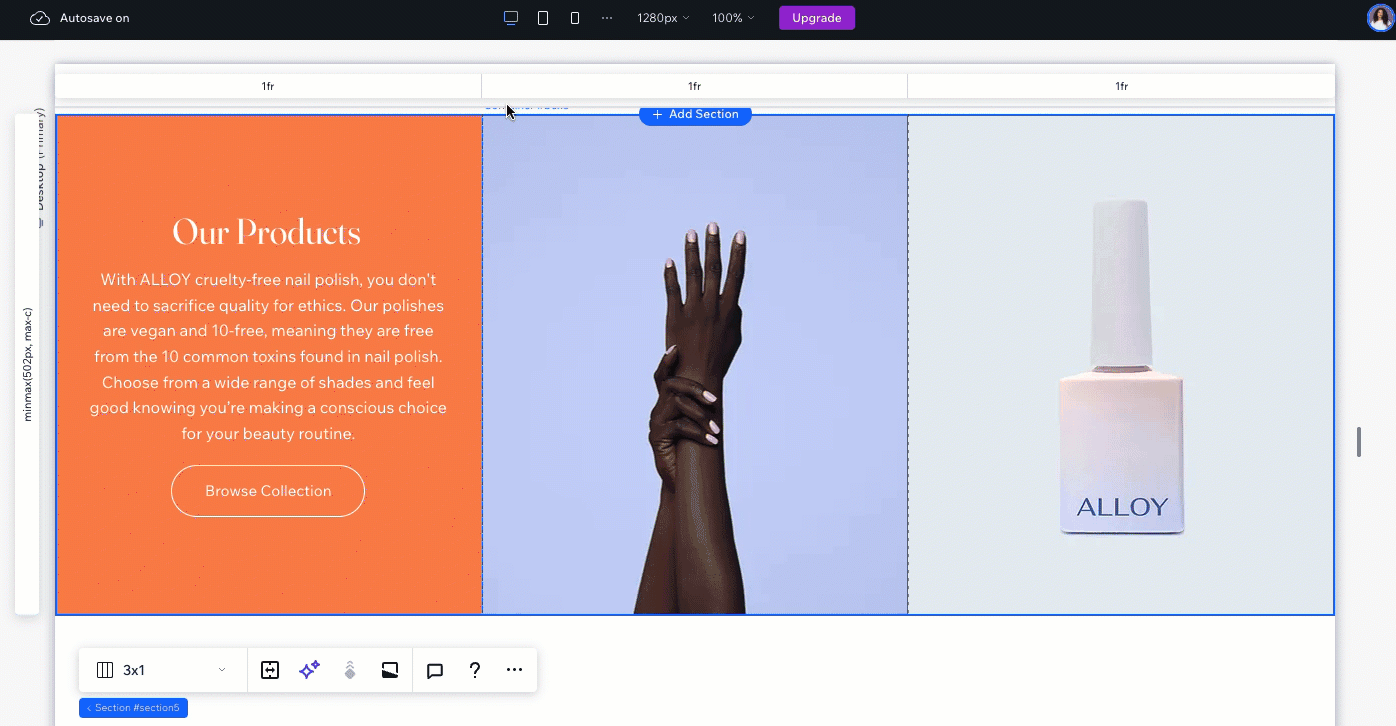
Task: Switch to tablet breakpoint view
Action: [543, 18]
